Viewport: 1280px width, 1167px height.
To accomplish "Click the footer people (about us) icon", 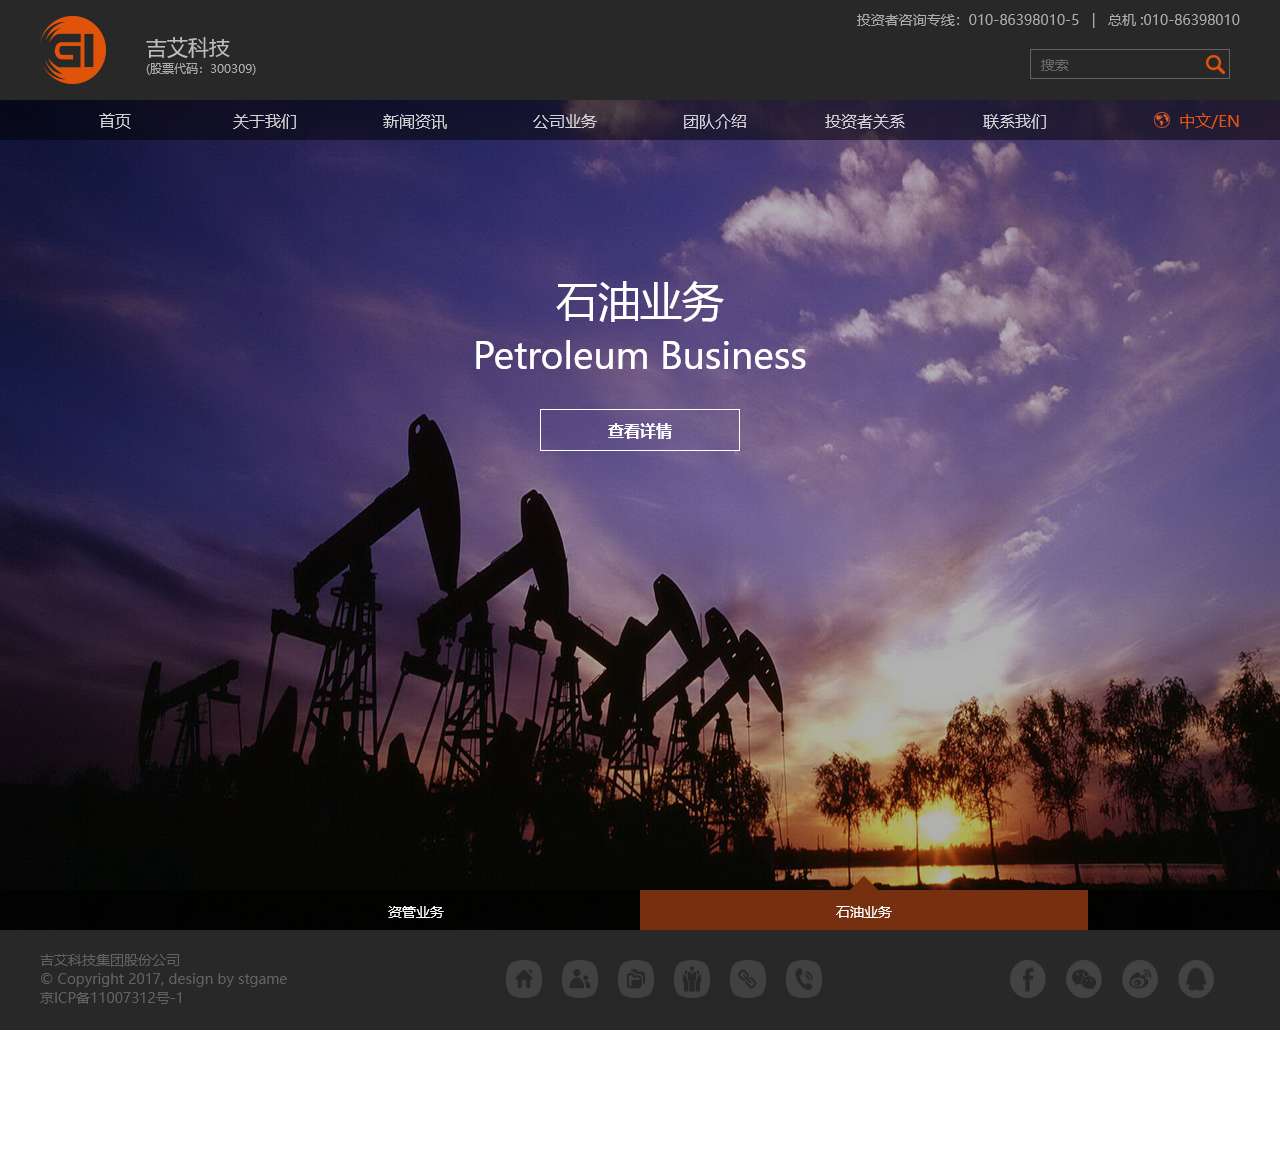I will pyautogui.click(x=580, y=979).
